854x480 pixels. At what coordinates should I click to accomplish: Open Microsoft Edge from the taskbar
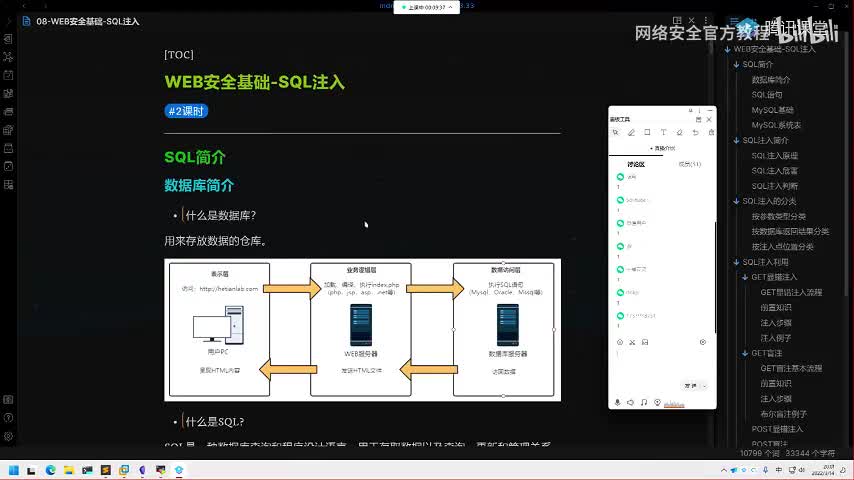click(x=51, y=470)
